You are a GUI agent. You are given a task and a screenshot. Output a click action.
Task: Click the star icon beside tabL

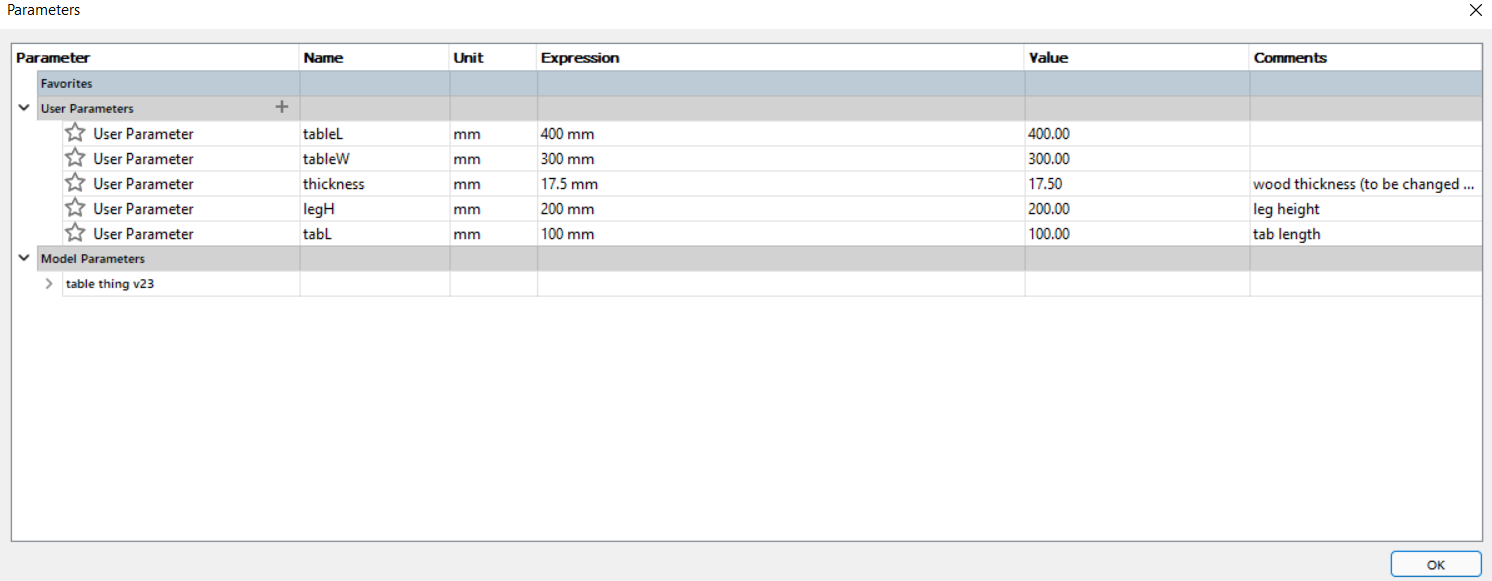[x=75, y=233]
